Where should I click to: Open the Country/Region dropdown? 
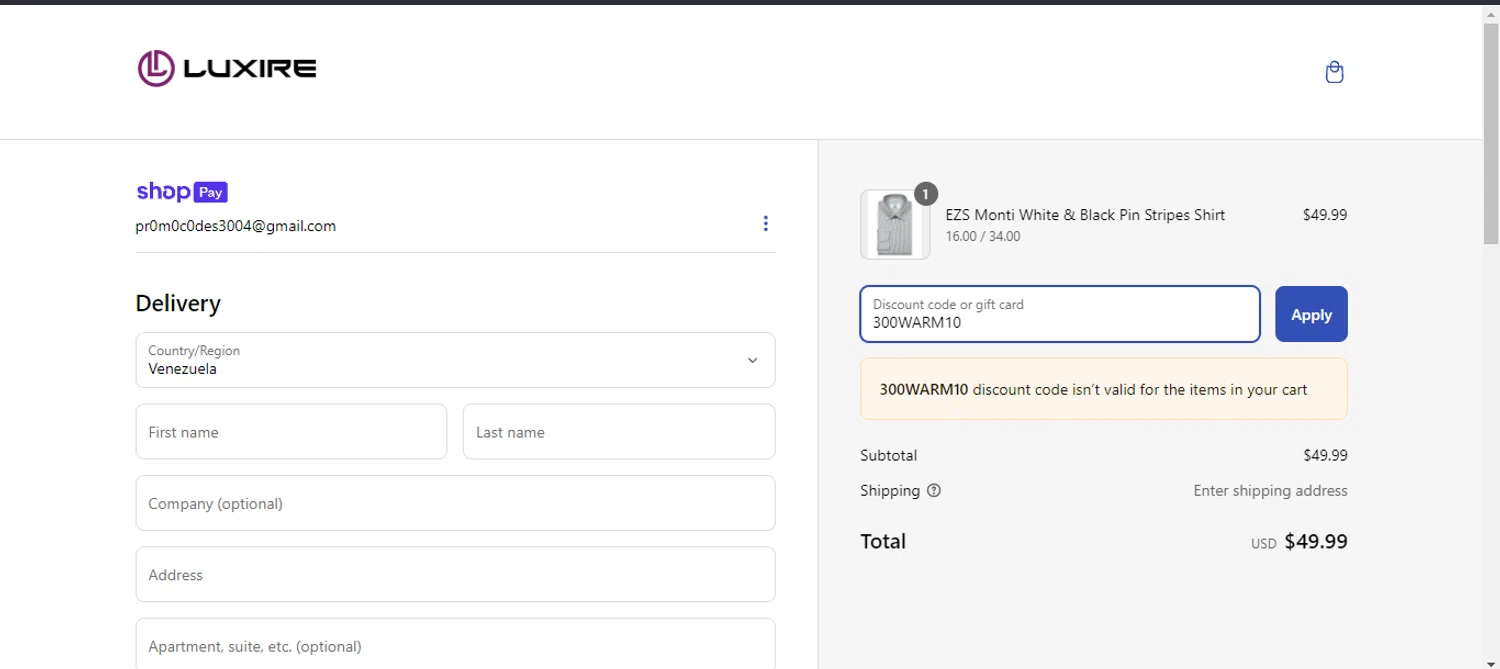[x=455, y=360]
